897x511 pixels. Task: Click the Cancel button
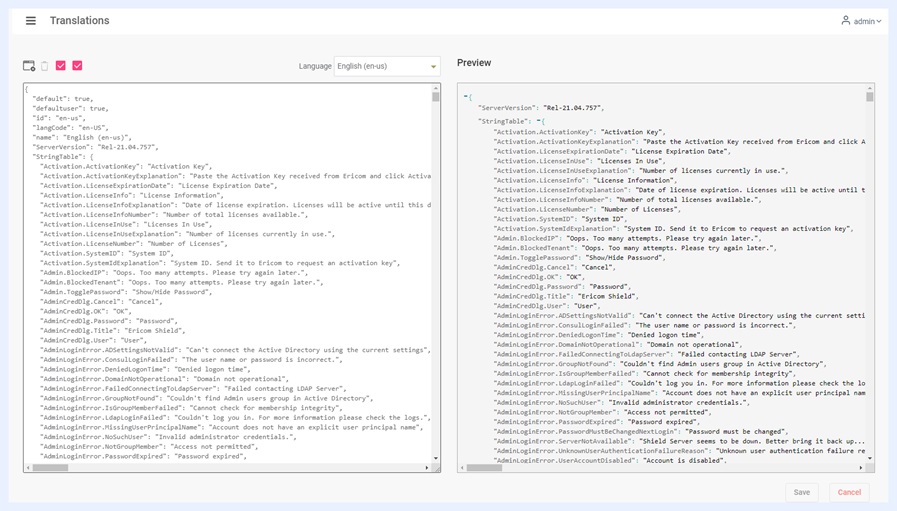pos(849,492)
